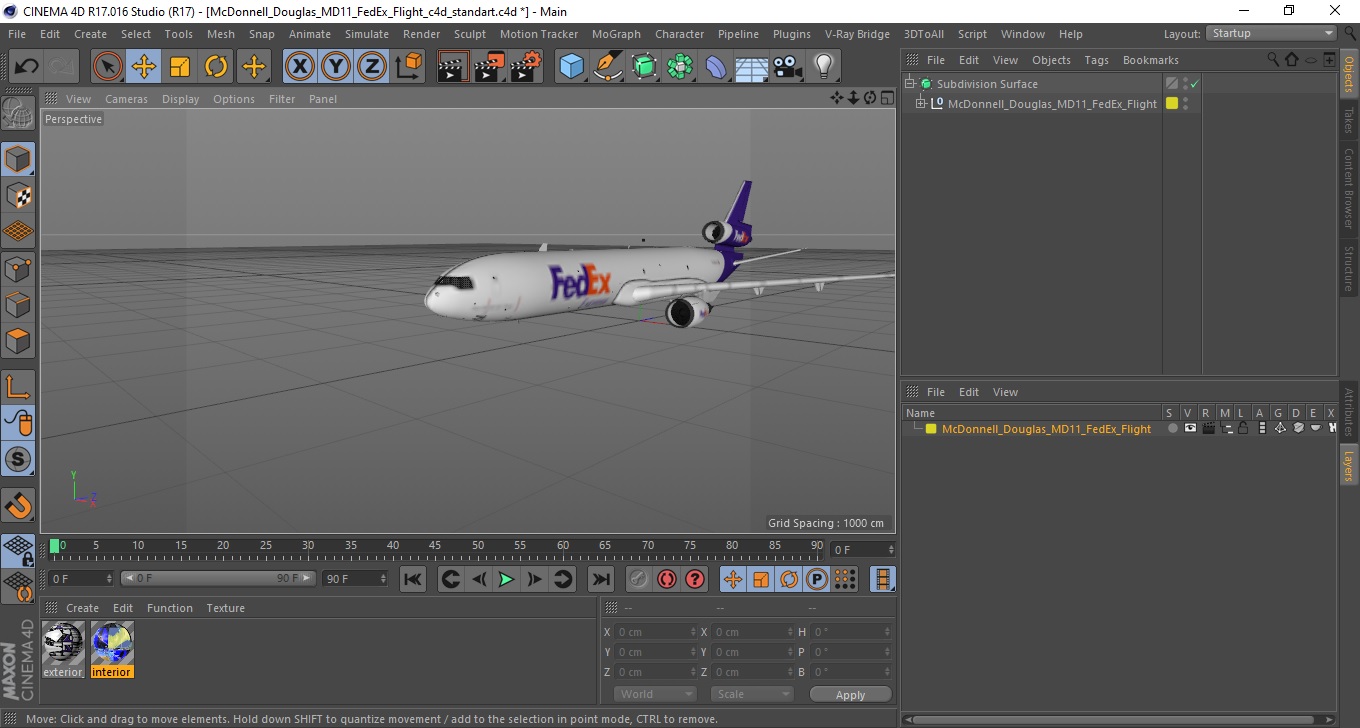Render the active view
1360x728 pixels.
click(x=453, y=67)
